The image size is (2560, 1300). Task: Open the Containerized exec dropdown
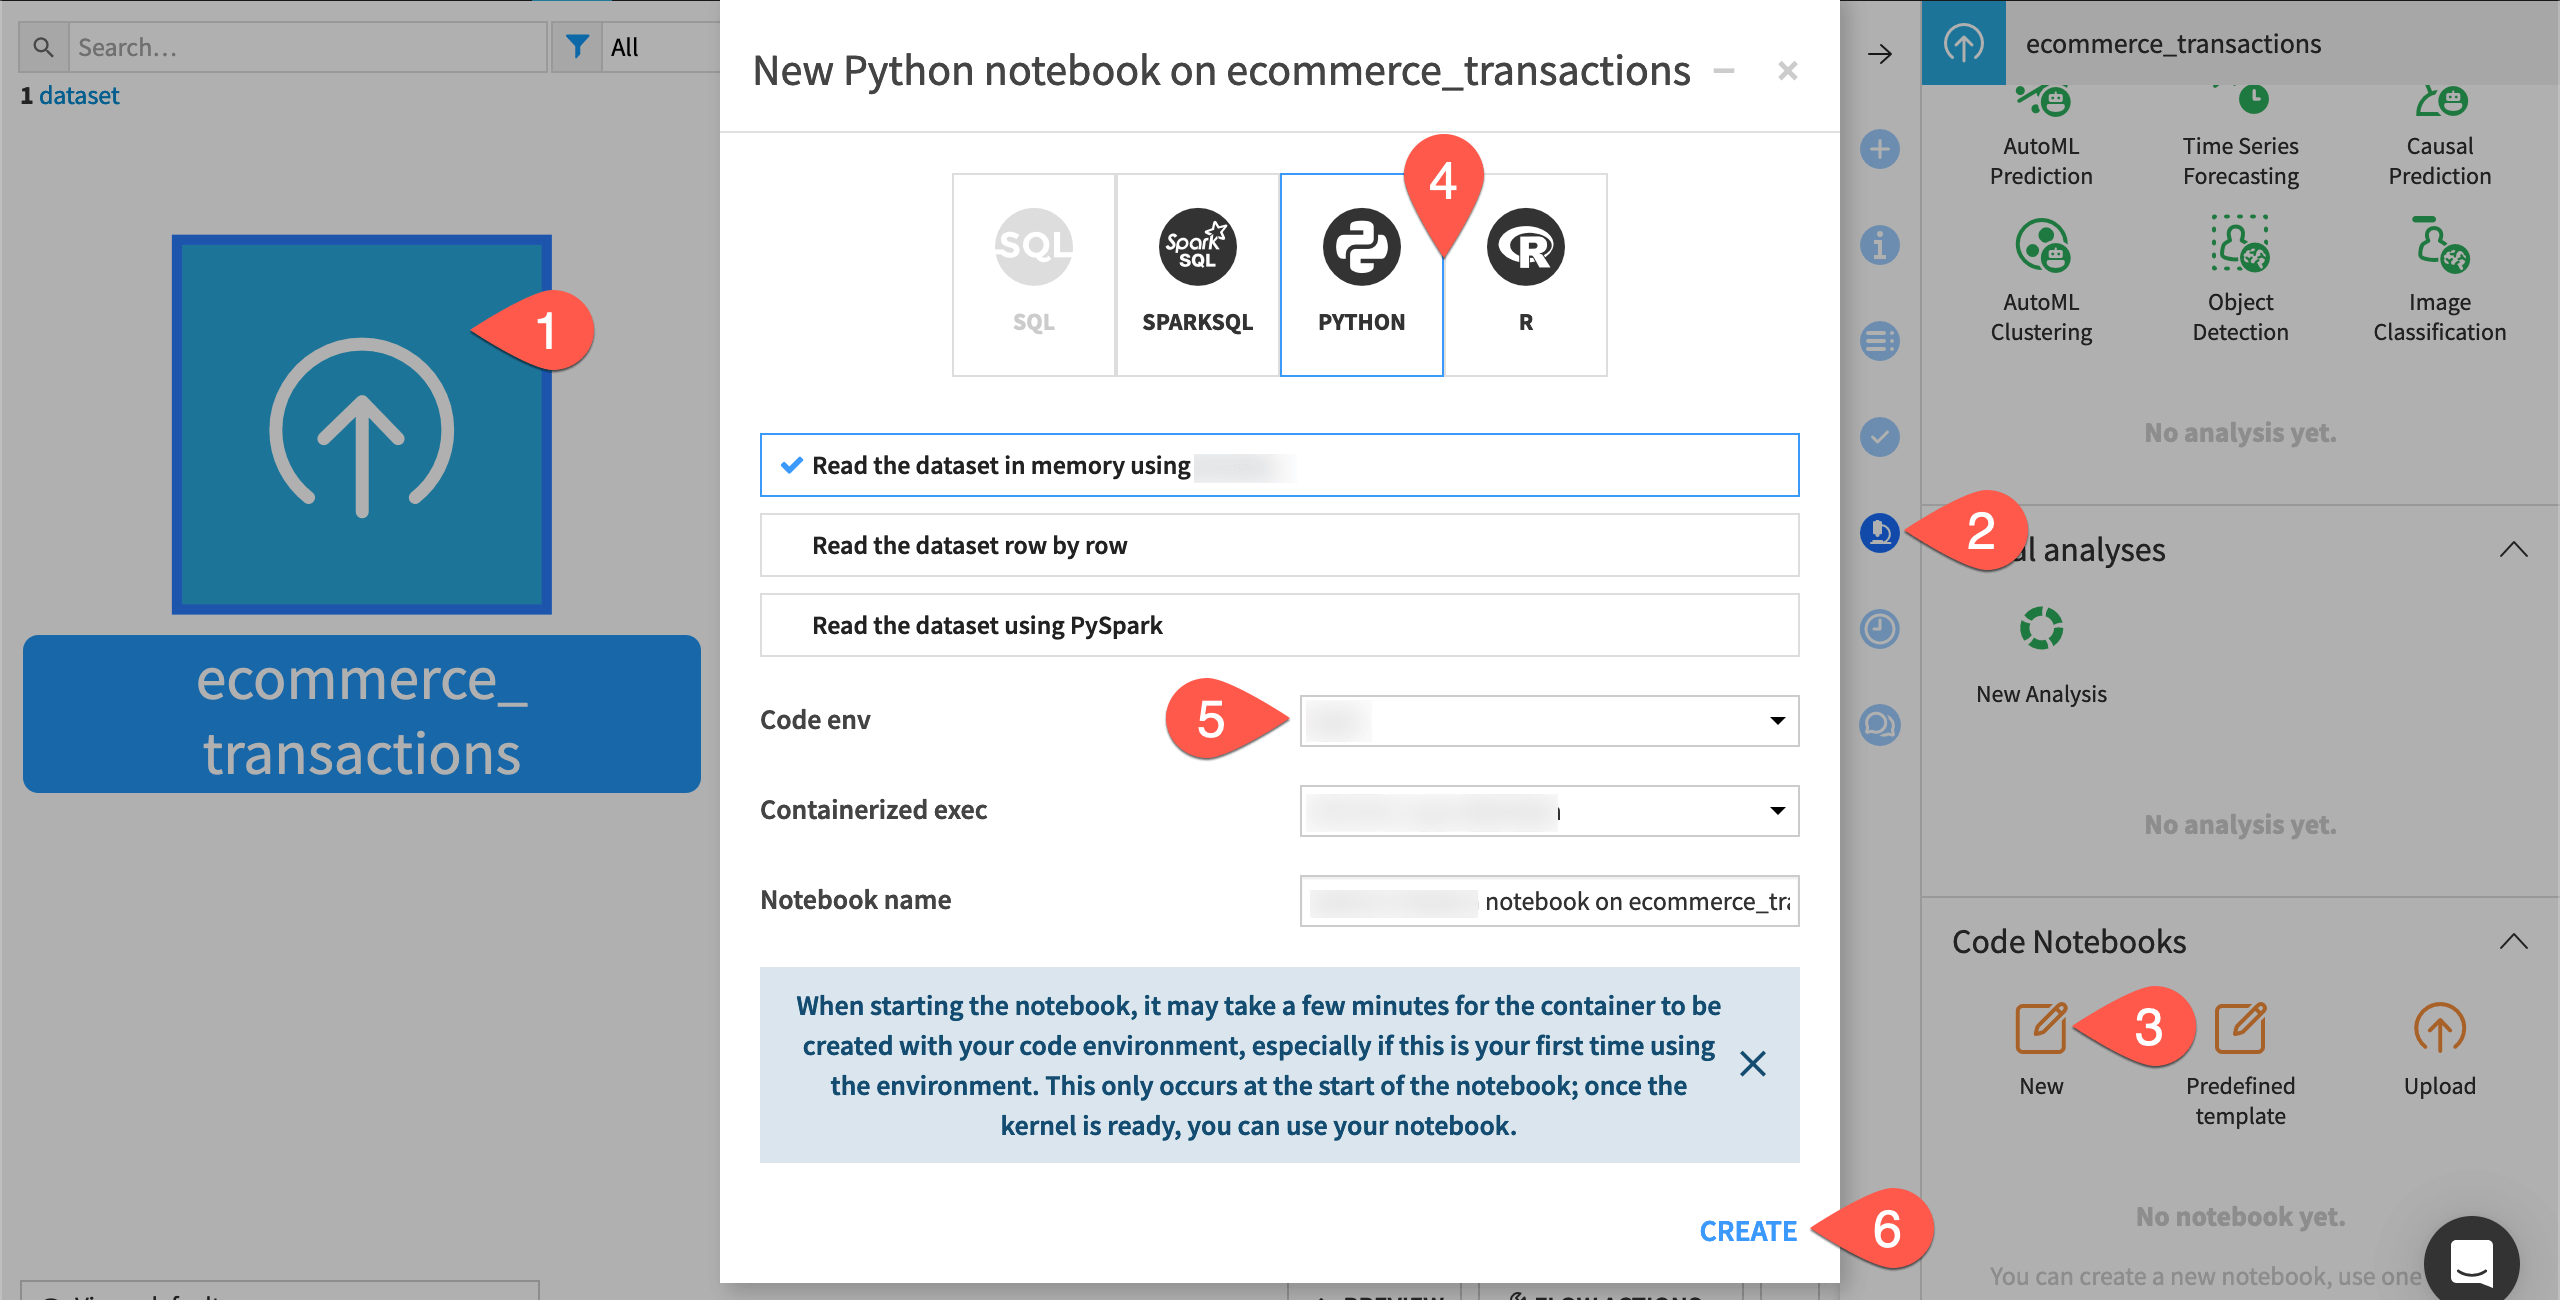[1548, 811]
